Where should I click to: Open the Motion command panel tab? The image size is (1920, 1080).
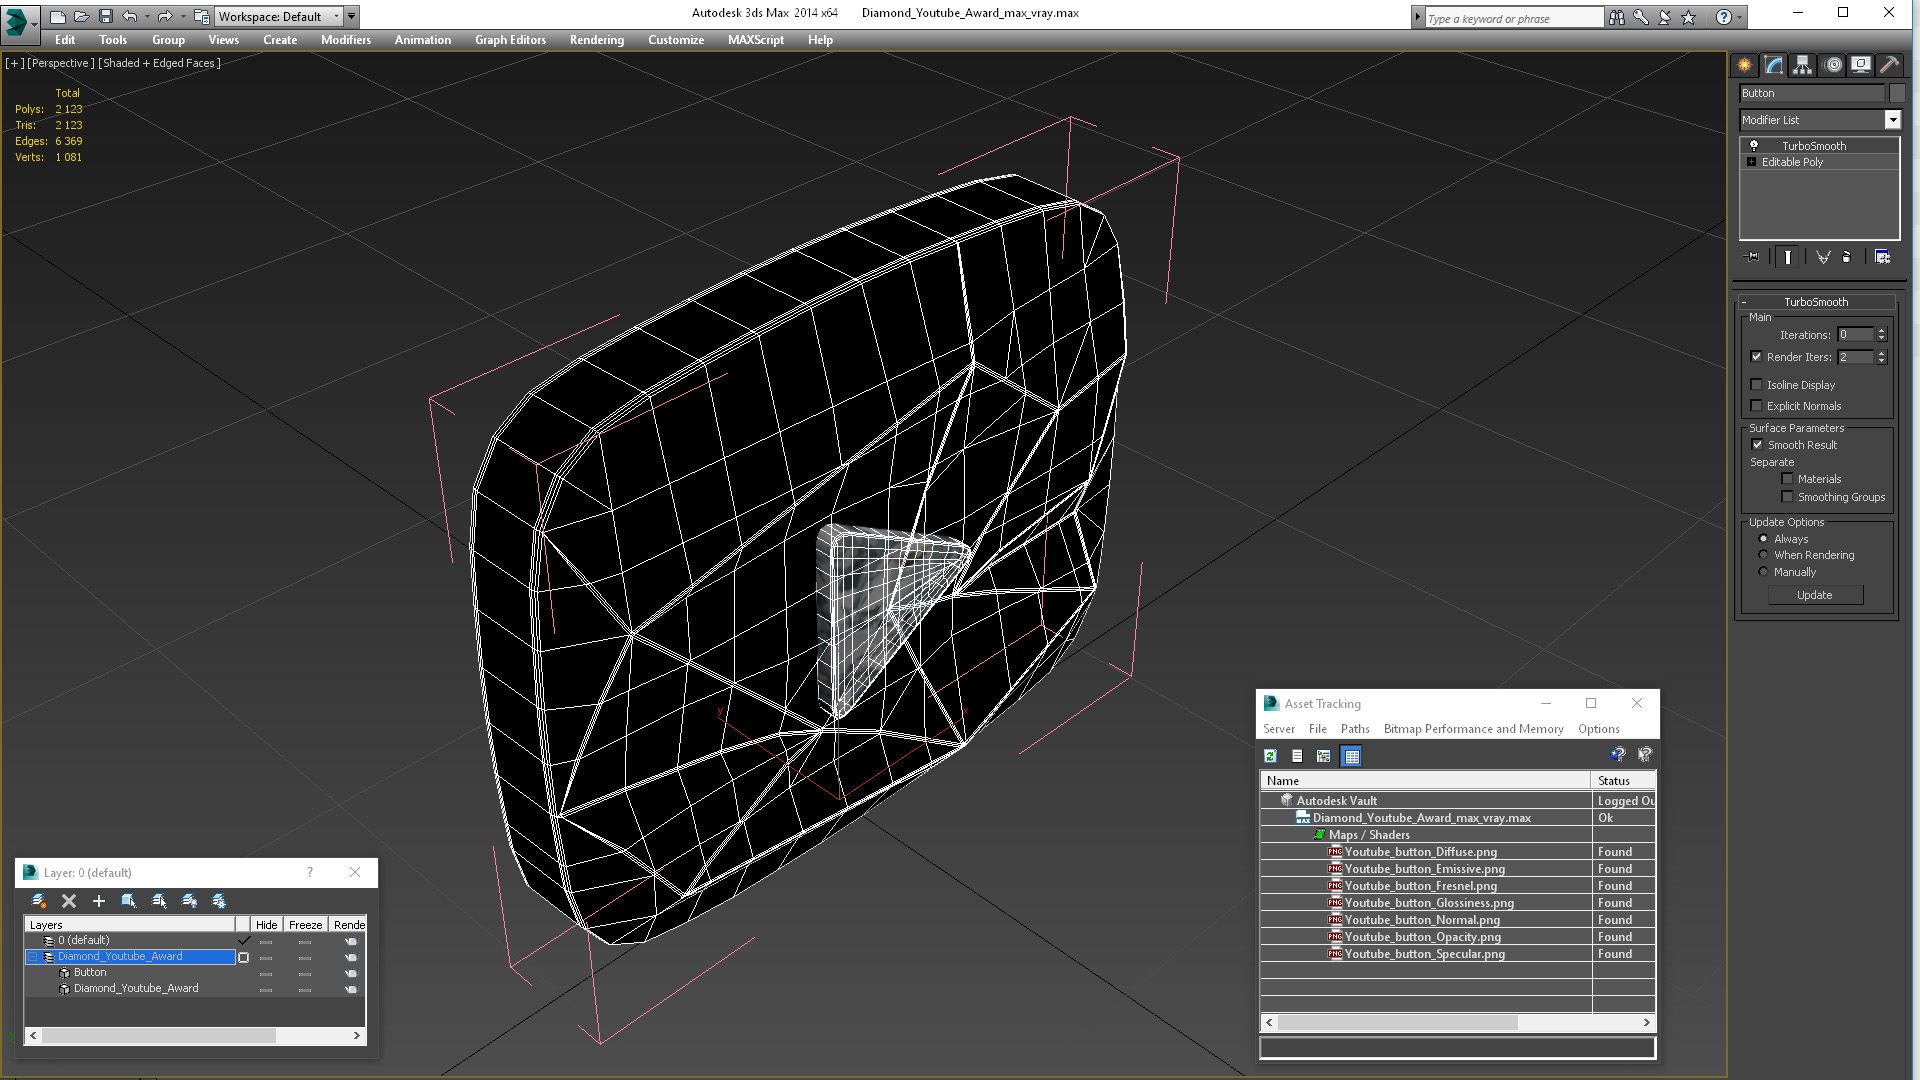[1832, 65]
